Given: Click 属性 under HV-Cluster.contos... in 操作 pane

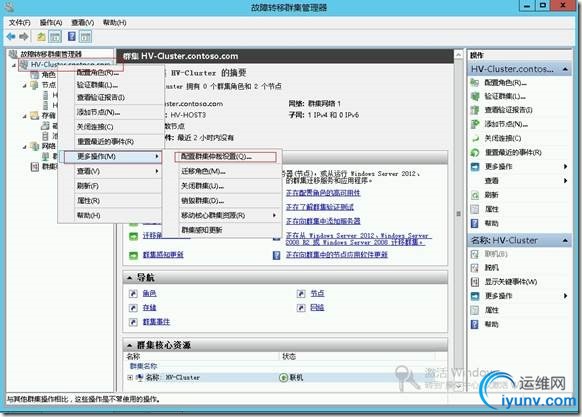Looking at the screenshot, I should [491, 209].
